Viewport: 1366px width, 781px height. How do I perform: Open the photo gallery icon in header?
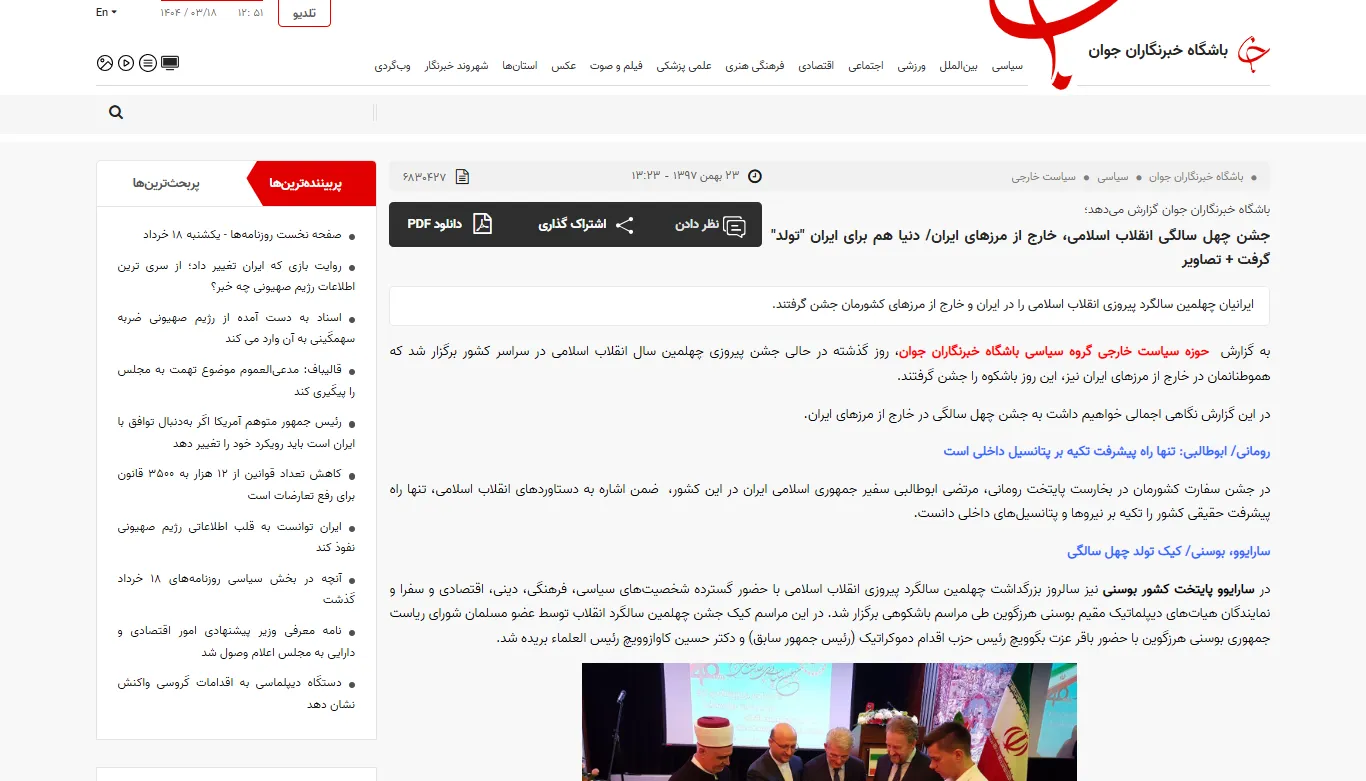pyautogui.click(x=103, y=62)
